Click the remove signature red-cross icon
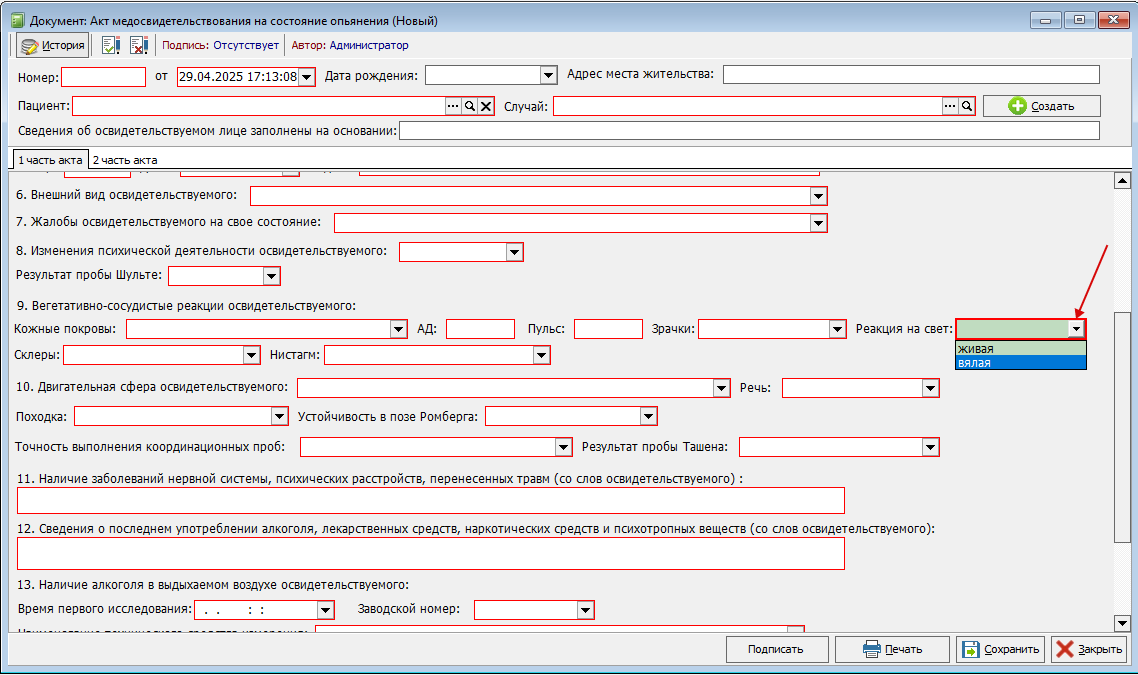 (139, 45)
